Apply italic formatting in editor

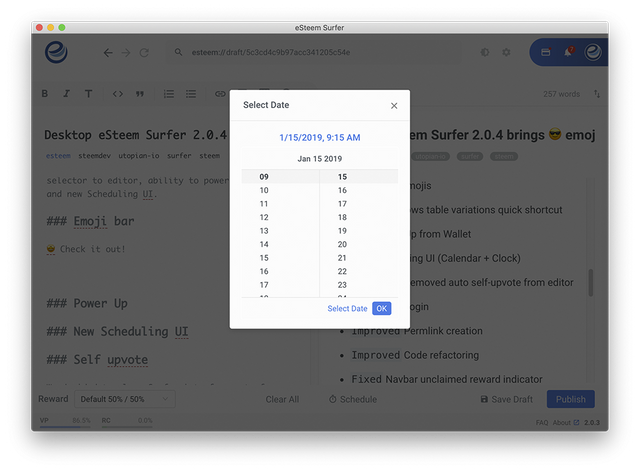(66, 94)
